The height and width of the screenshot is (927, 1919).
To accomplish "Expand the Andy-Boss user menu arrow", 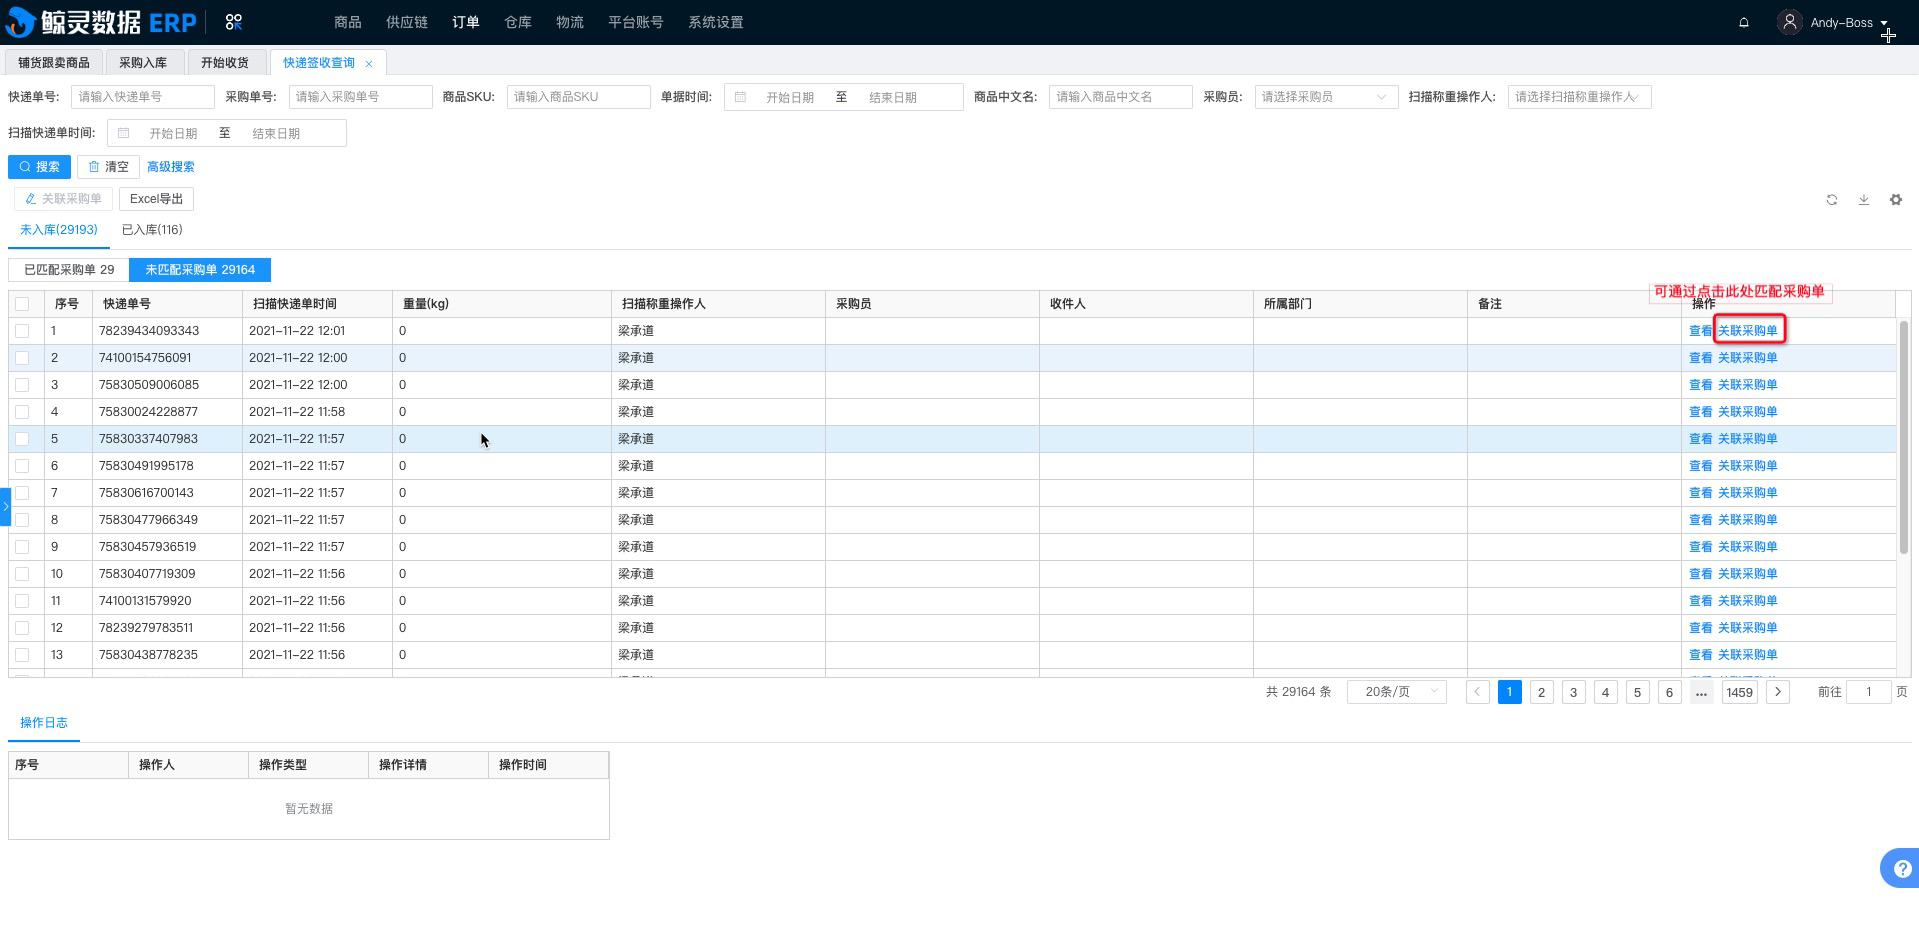I will click(x=1884, y=23).
